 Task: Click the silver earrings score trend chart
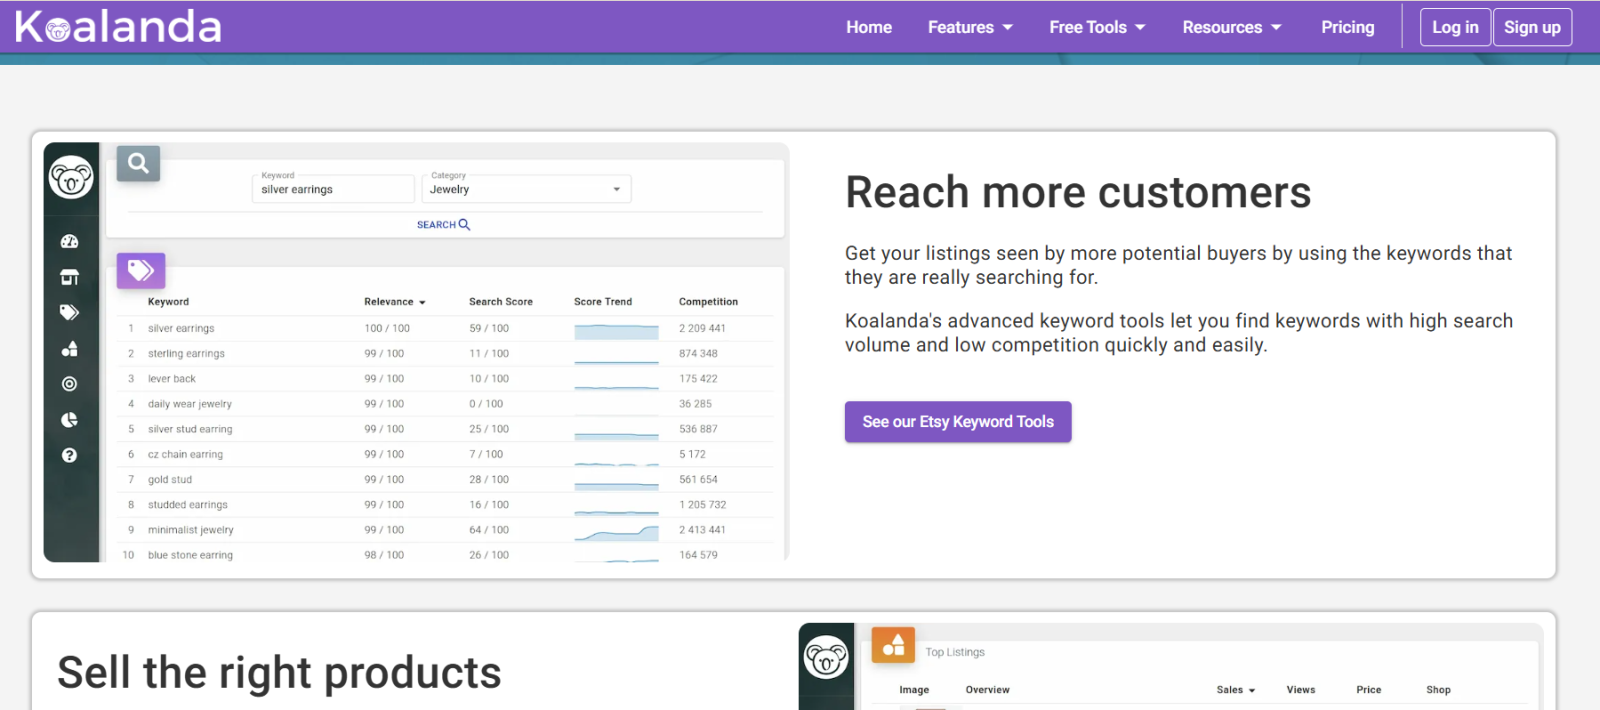click(x=616, y=331)
